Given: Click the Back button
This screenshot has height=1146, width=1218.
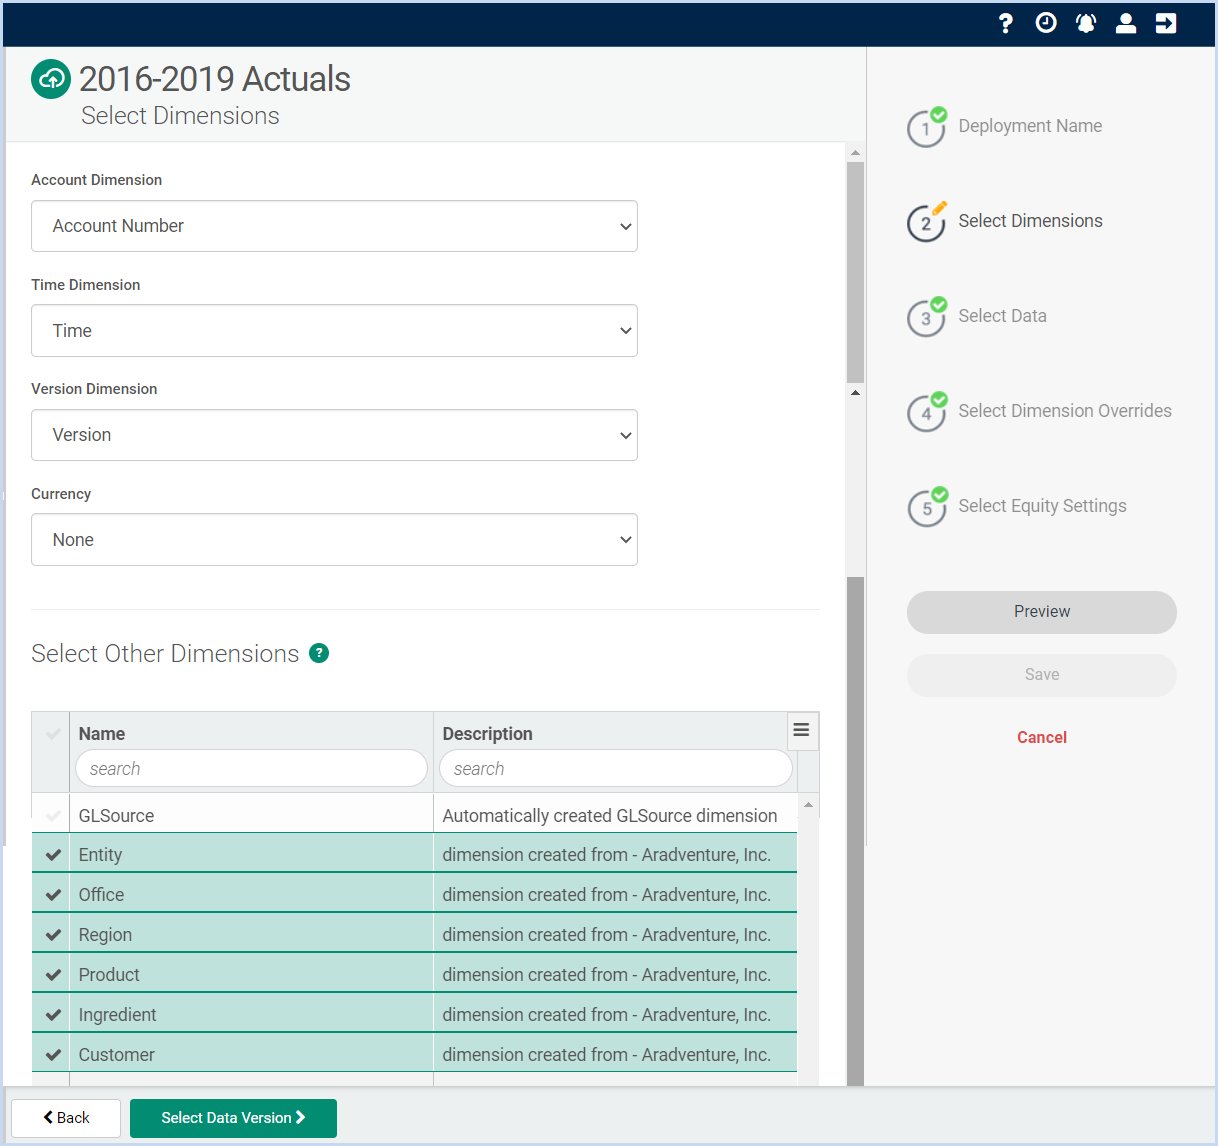Looking at the screenshot, I should 66,1118.
